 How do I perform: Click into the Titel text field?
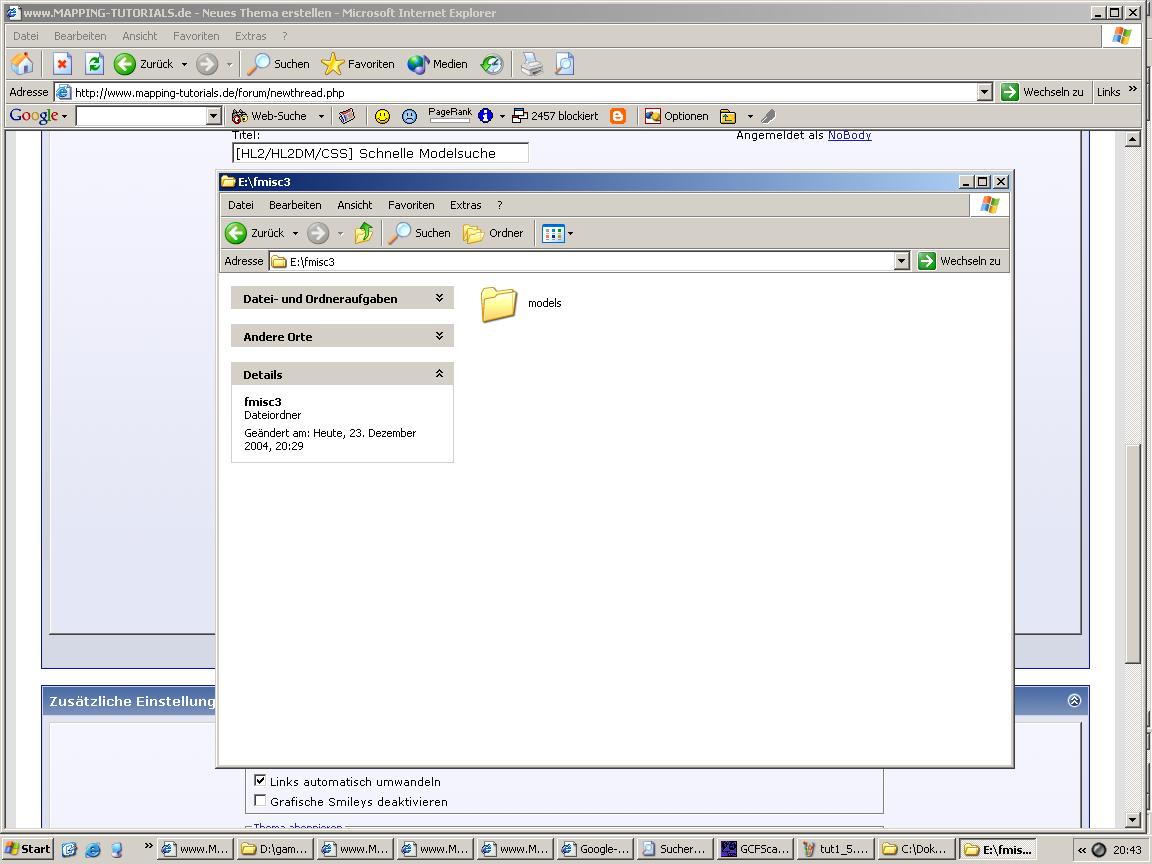[x=380, y=153]
